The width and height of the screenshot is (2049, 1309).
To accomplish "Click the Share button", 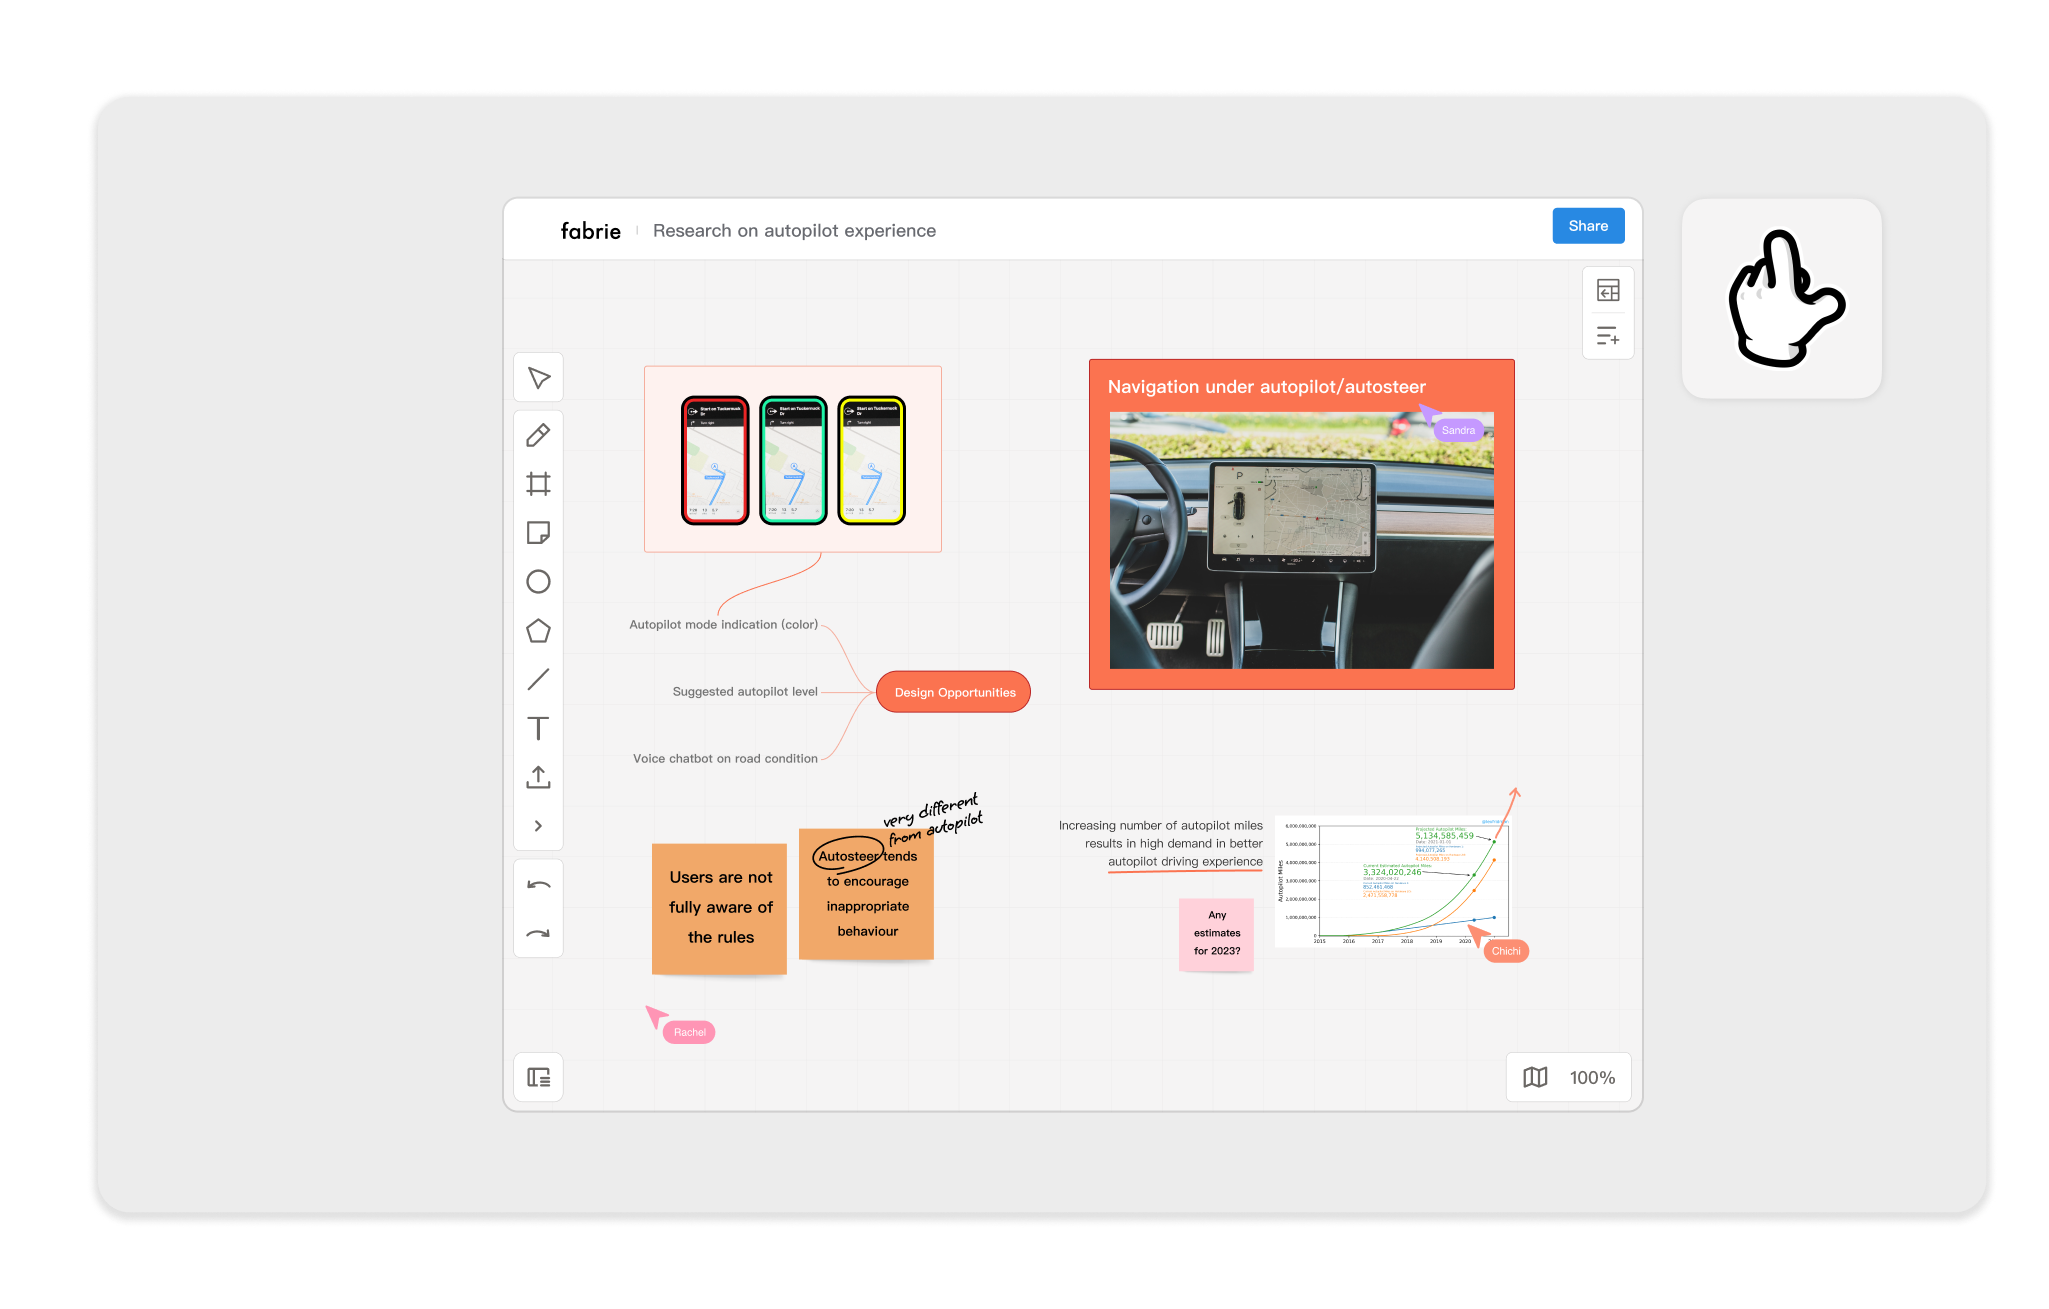I will (1587, 226).
